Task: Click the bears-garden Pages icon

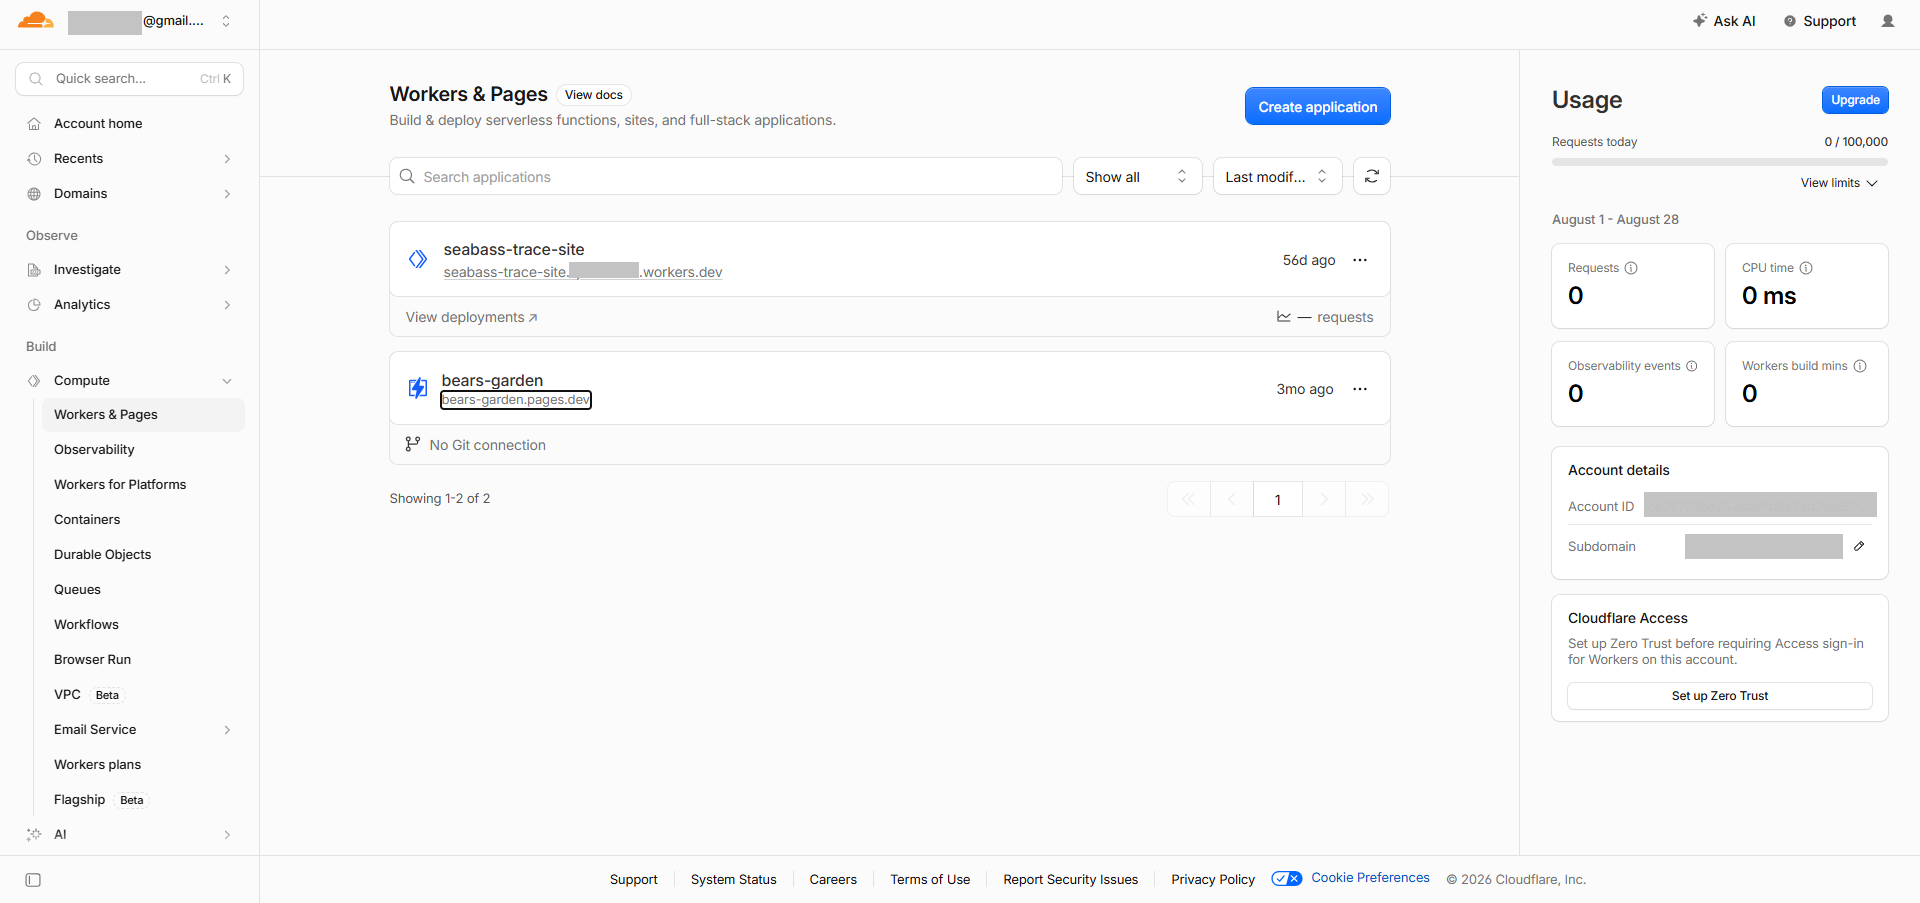Action: [418, 388]
